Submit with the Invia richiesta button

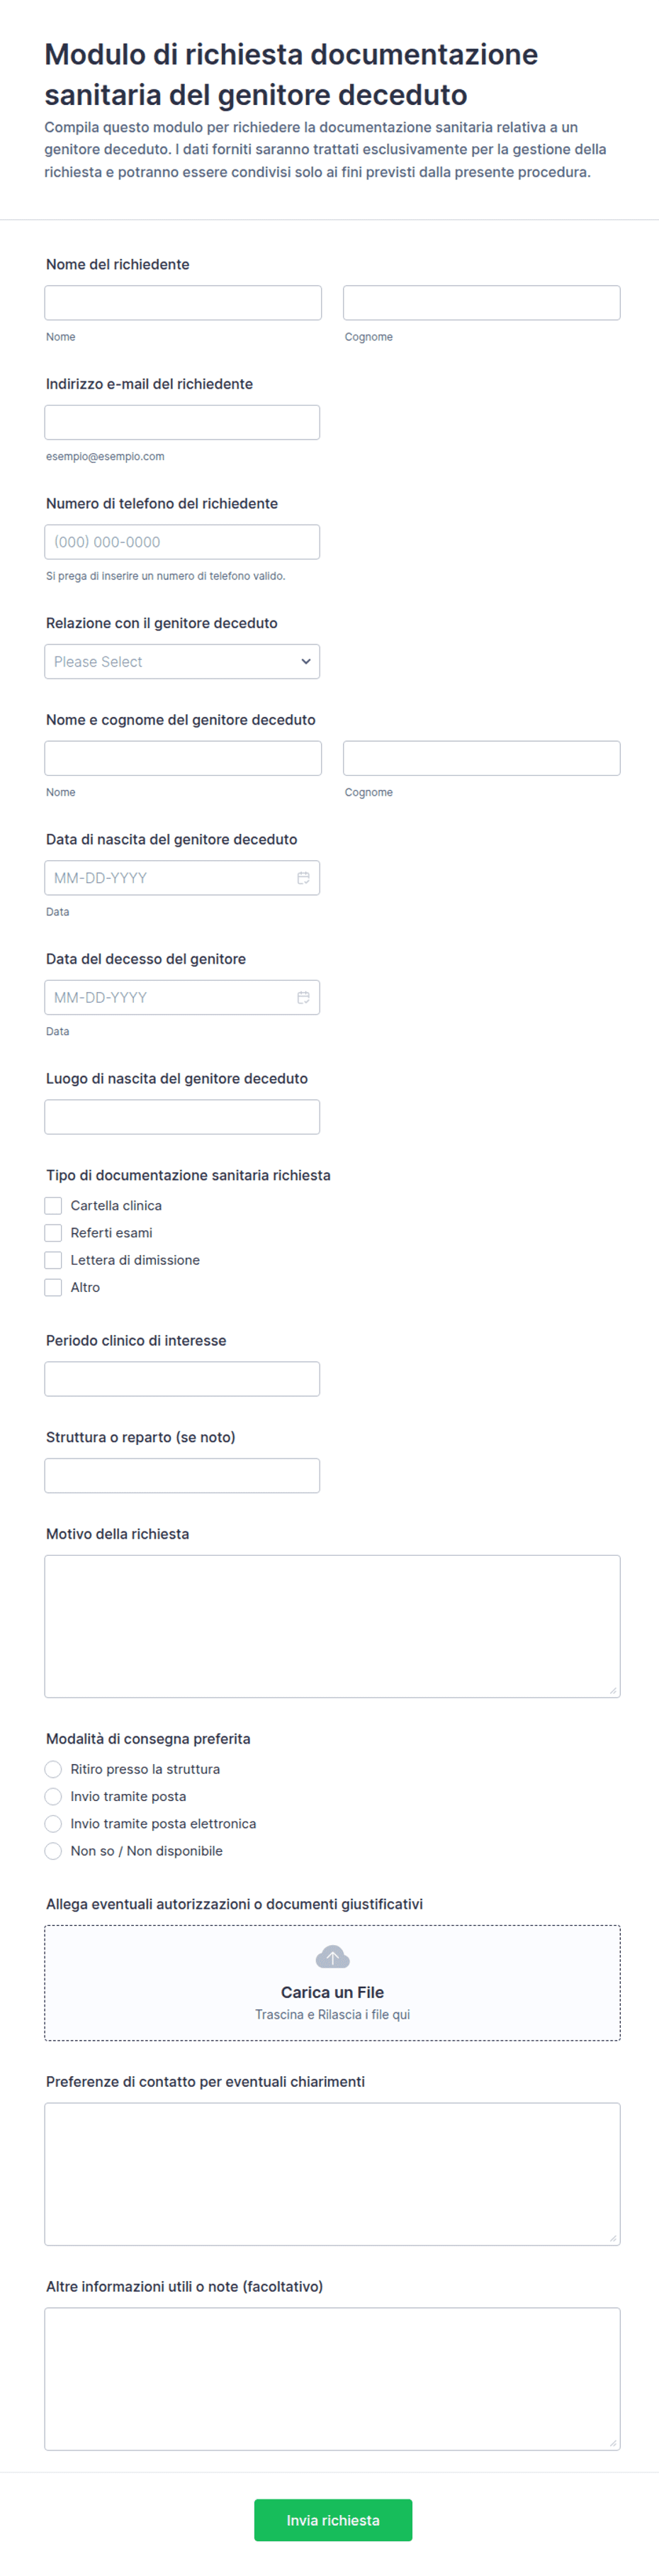point(333,2520)
